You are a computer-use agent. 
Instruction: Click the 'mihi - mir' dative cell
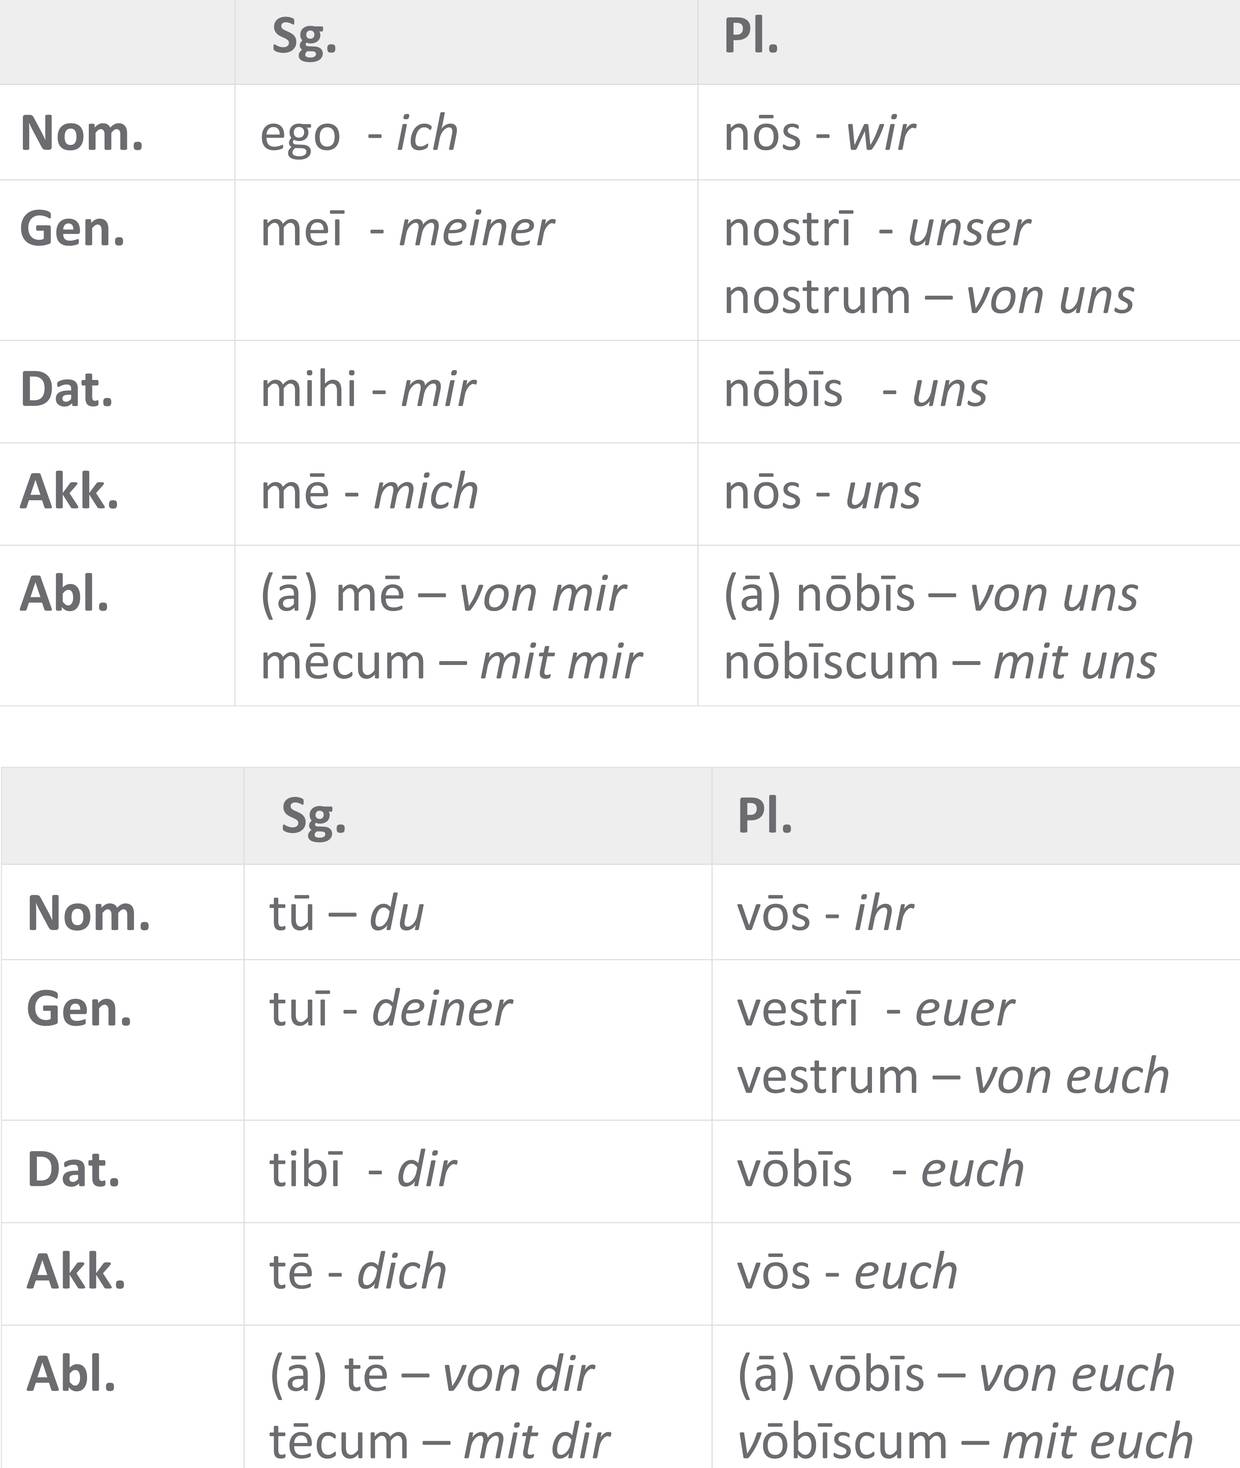tap(367, 390)
